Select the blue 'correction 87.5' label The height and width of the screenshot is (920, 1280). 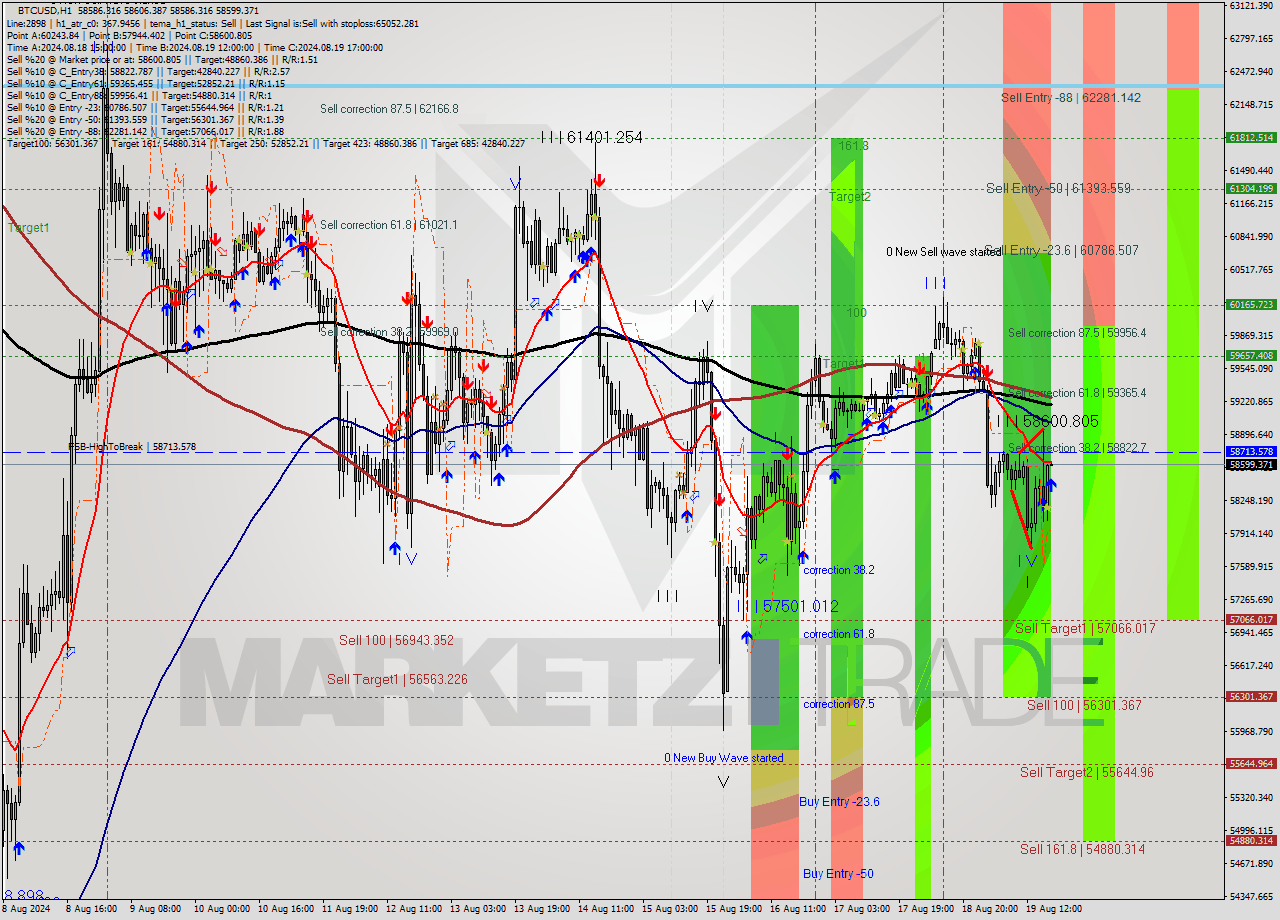point(839,704)
